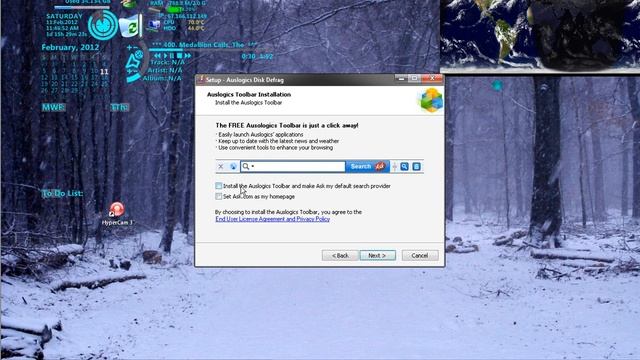Decrease volume with minus sign on media widget
The image size is (640, 360).
coord(136,48)
